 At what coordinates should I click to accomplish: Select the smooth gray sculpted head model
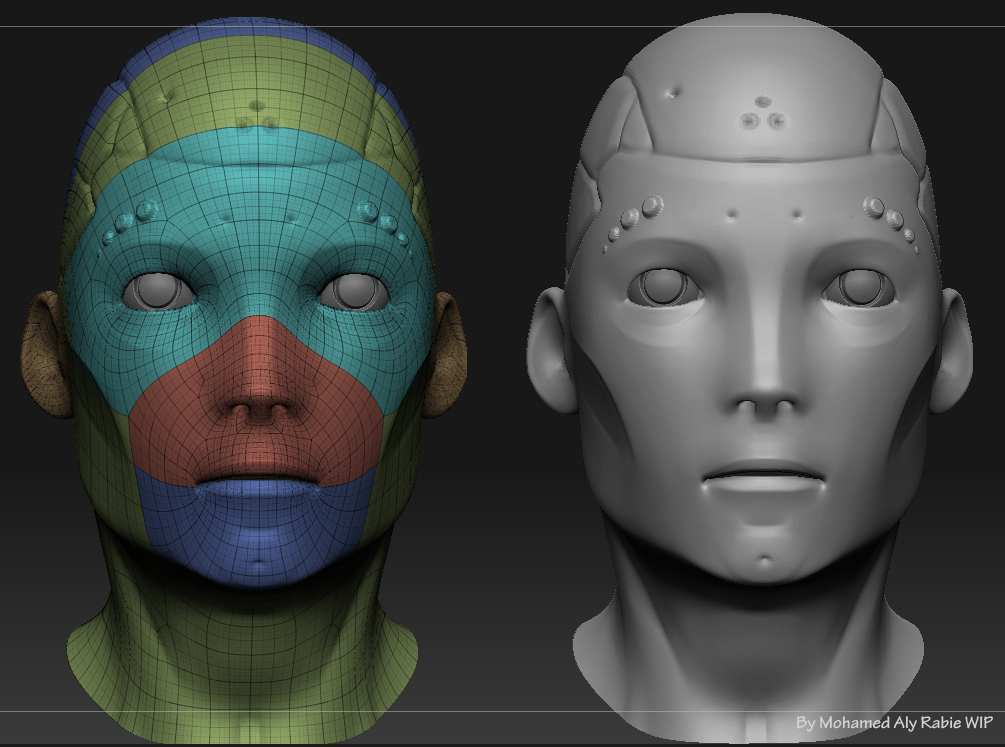750,378
